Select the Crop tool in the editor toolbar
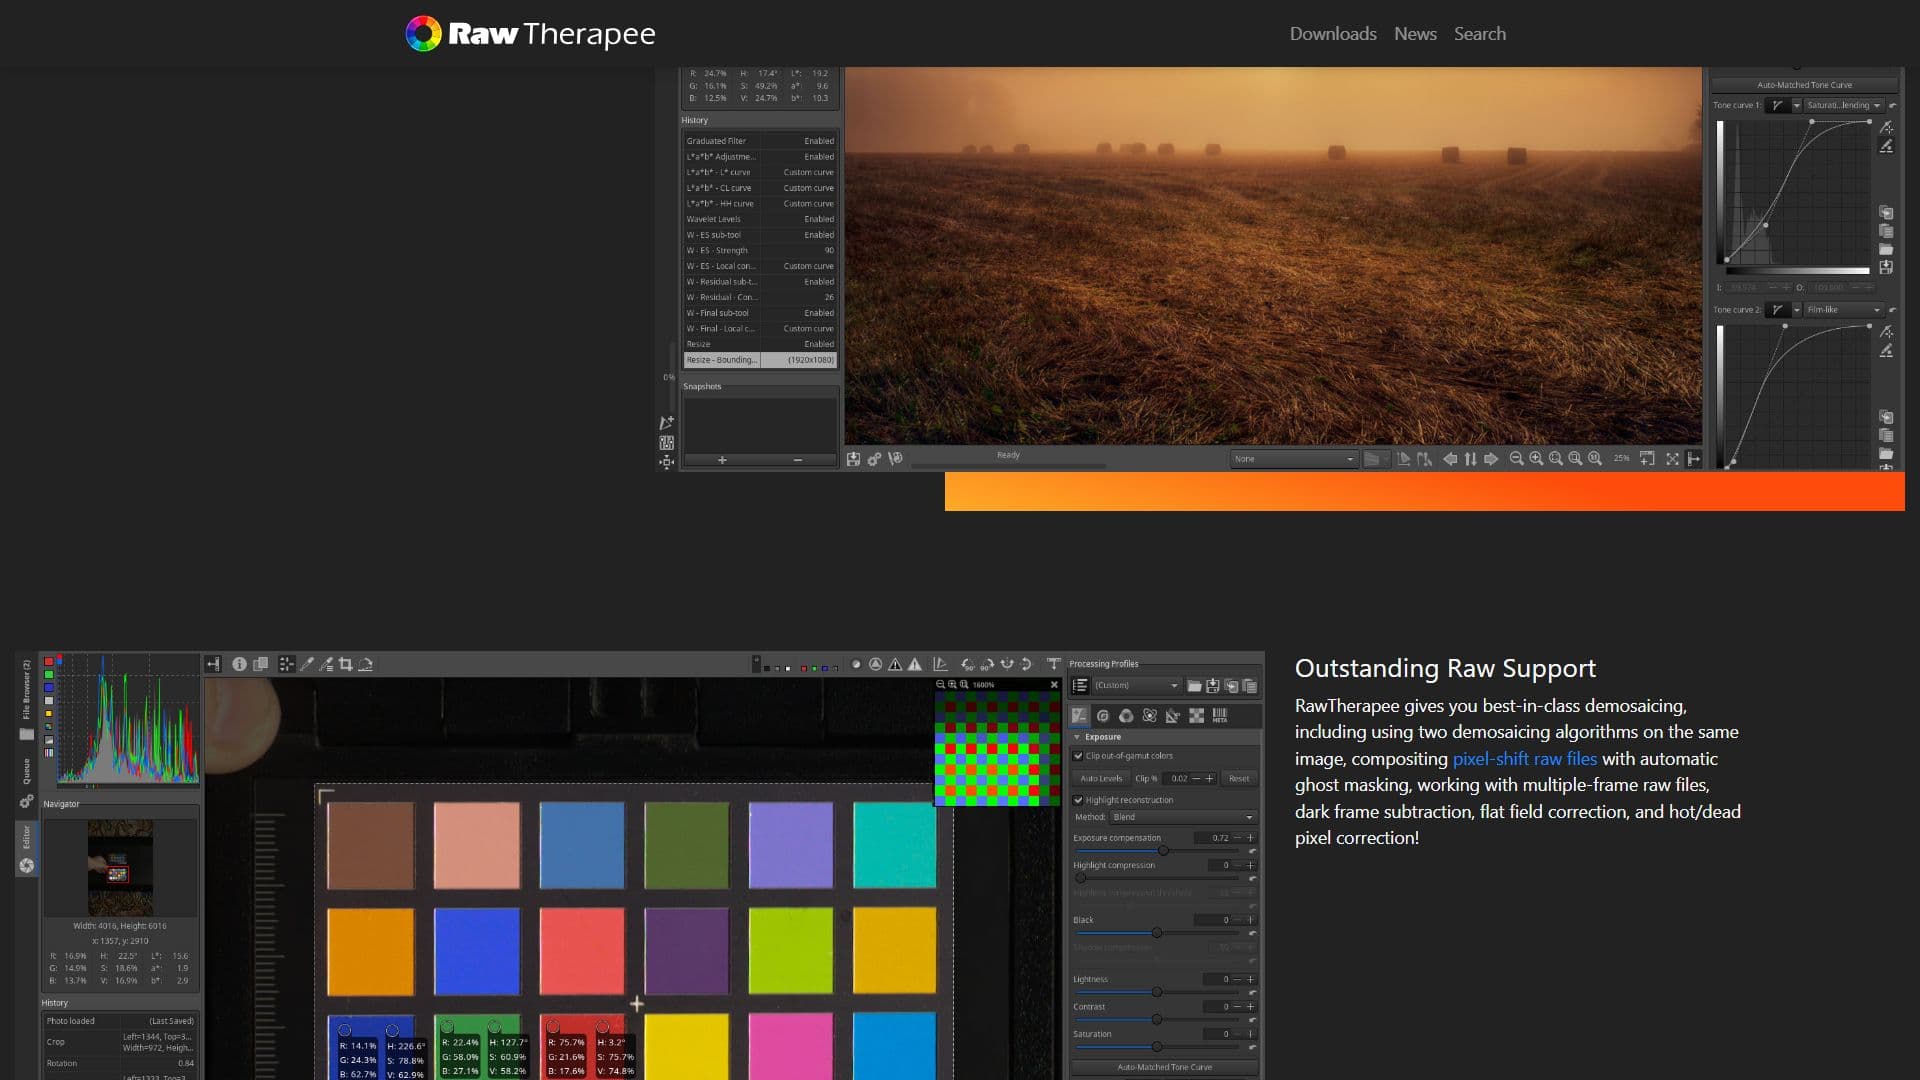Image resolution: width=1920 pixels, height=1080 pixels. 346,664
